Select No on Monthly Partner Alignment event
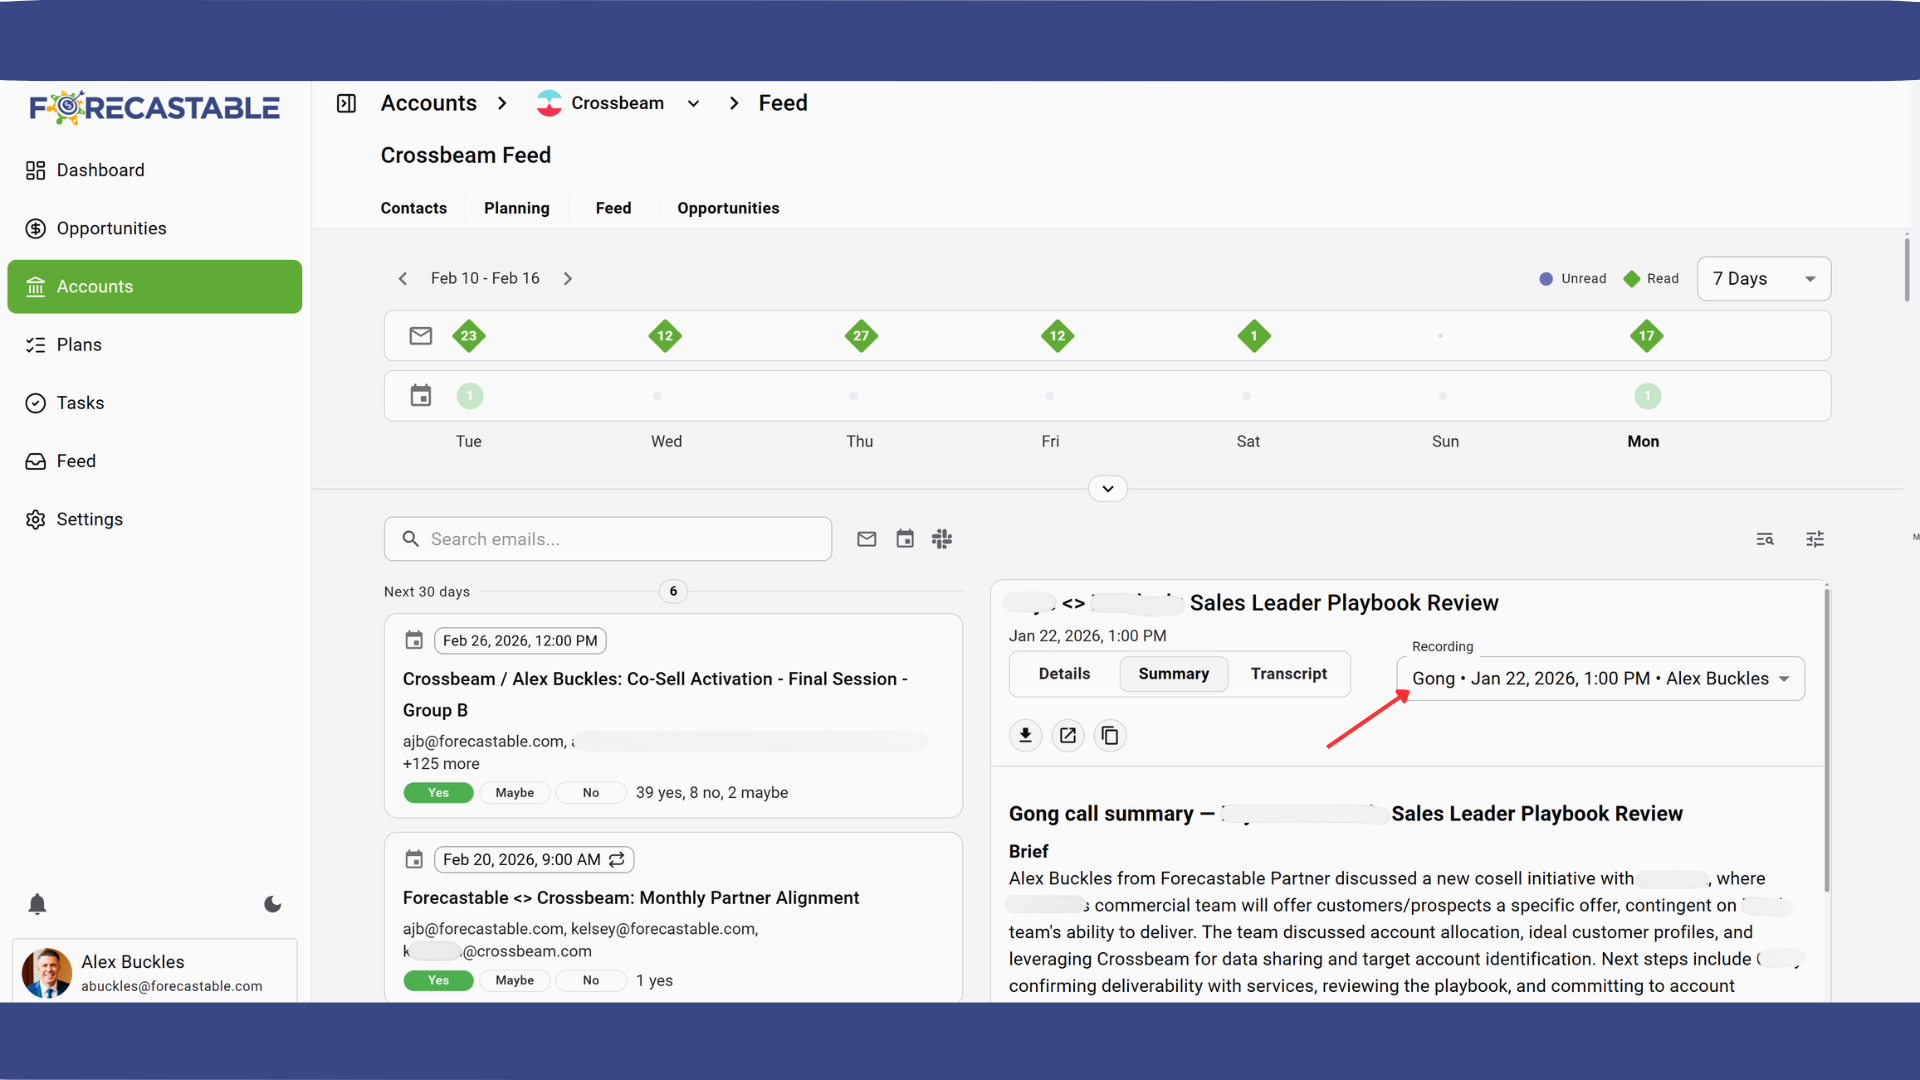Viewport: 1920px width, 1080px height. 590,980
